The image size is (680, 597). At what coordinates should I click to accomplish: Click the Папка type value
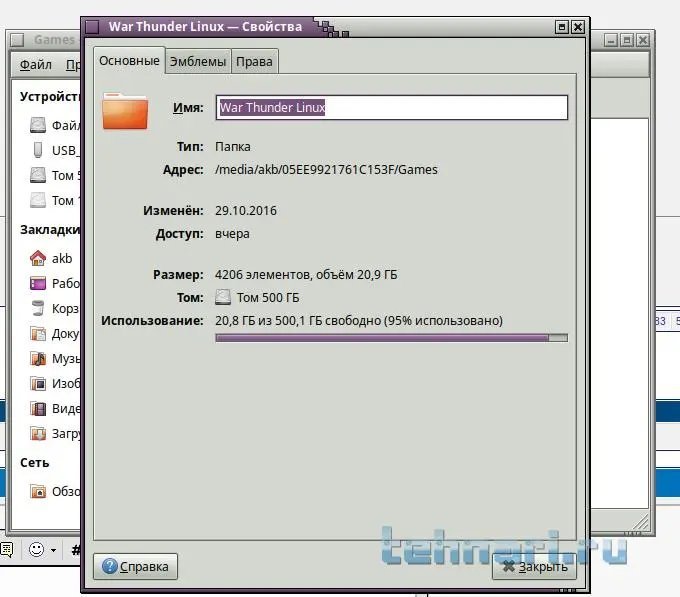(x=232, y=147)
